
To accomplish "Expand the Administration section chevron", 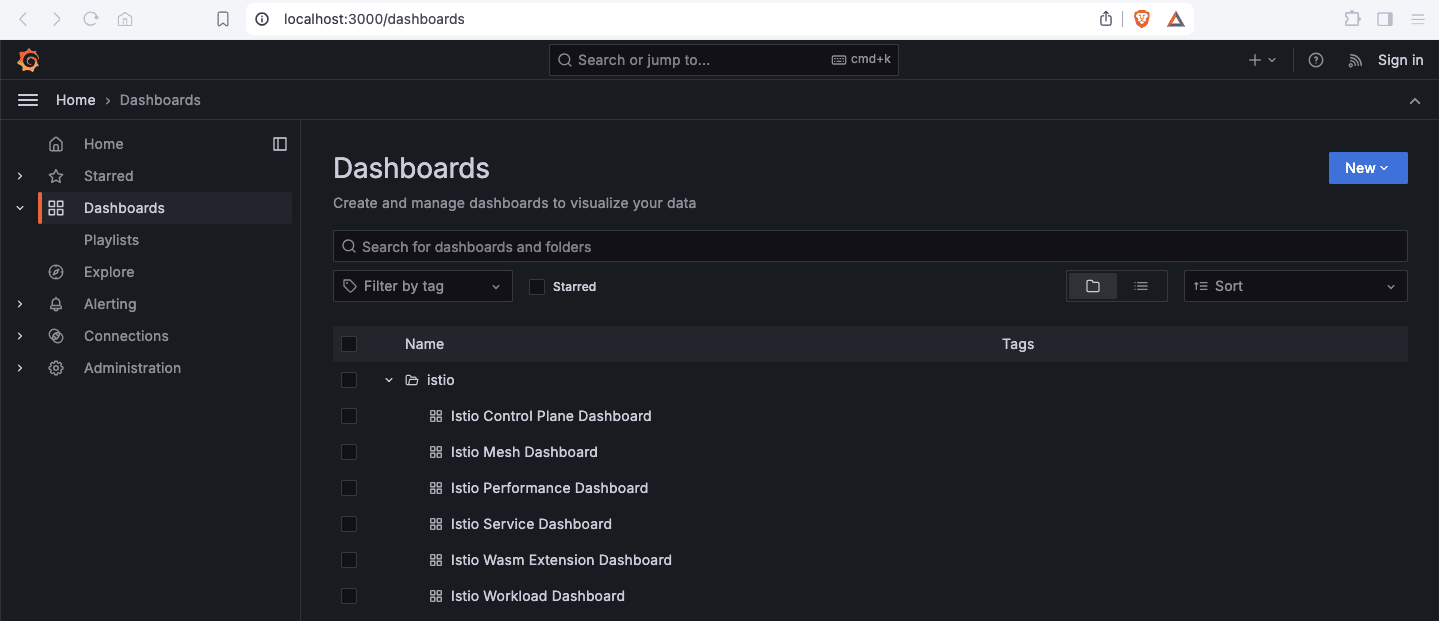I will (x=20, y=368).
